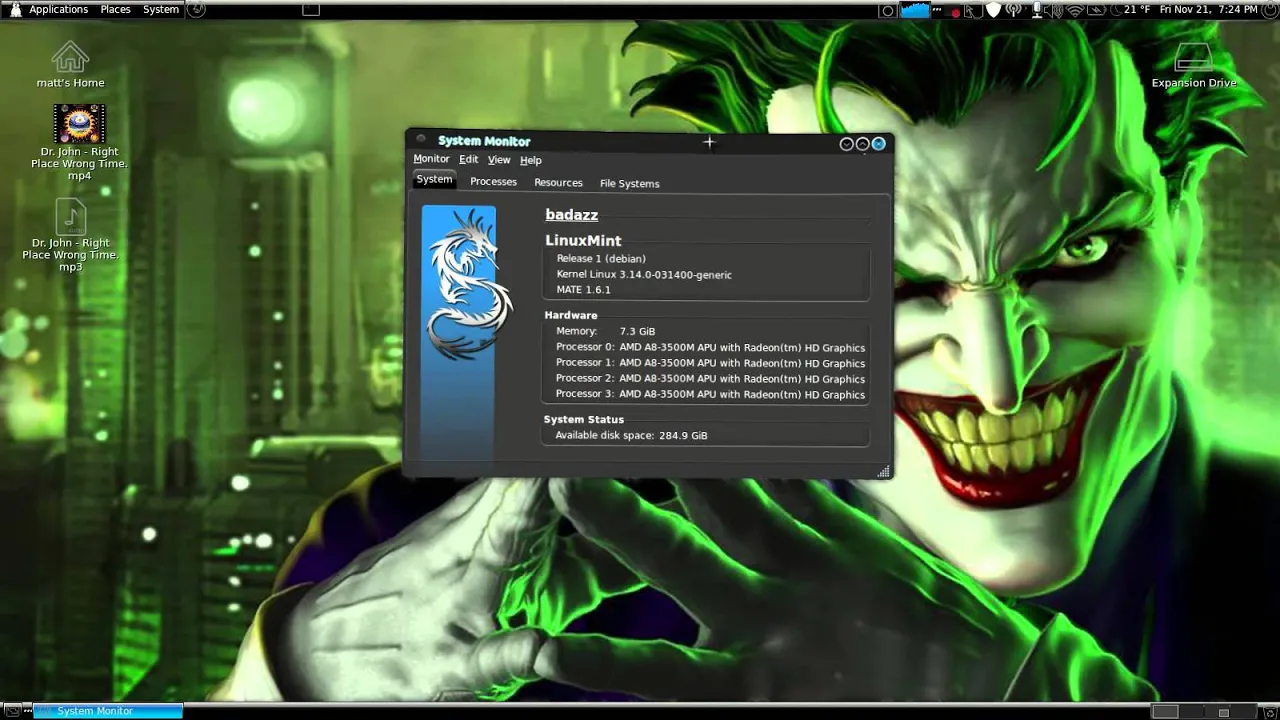Click the 'Hardware' heading

click(x=570, y=315)
